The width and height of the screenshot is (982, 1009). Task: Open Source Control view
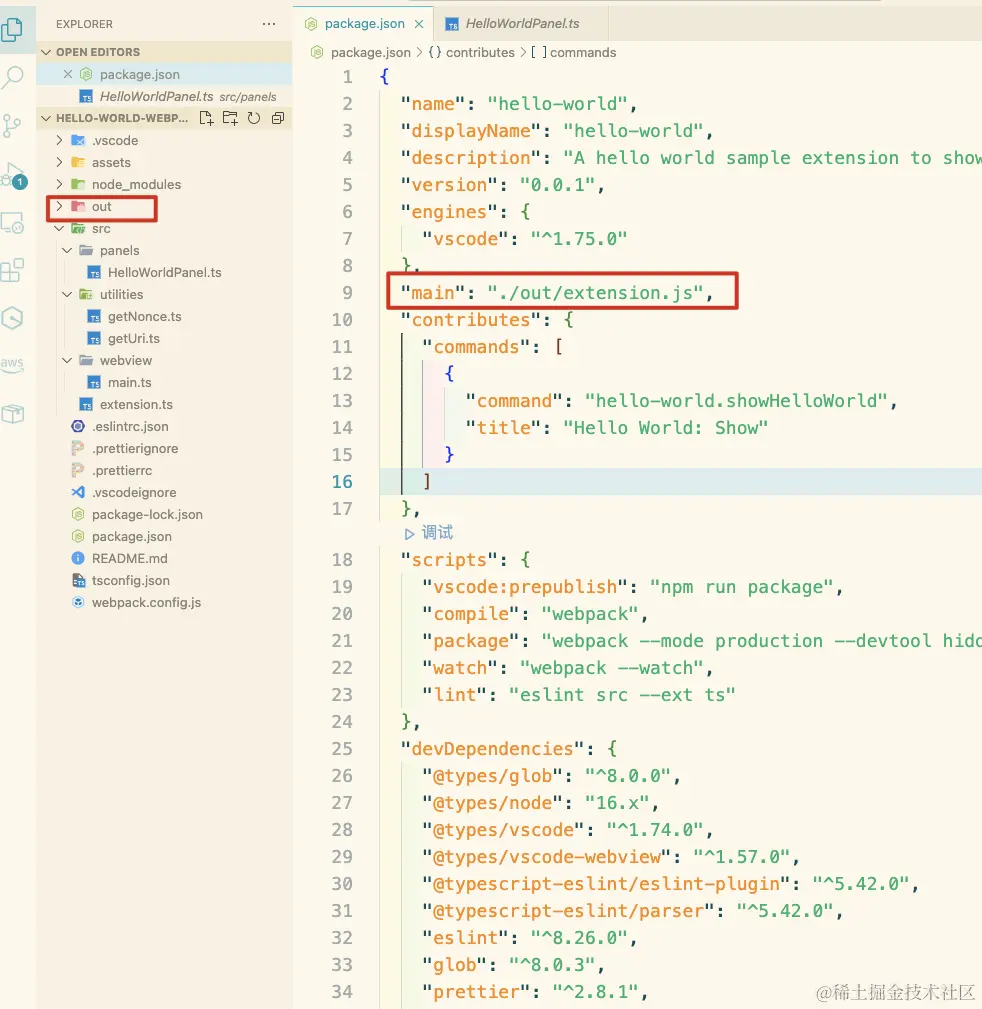click(x=13, y=125)
